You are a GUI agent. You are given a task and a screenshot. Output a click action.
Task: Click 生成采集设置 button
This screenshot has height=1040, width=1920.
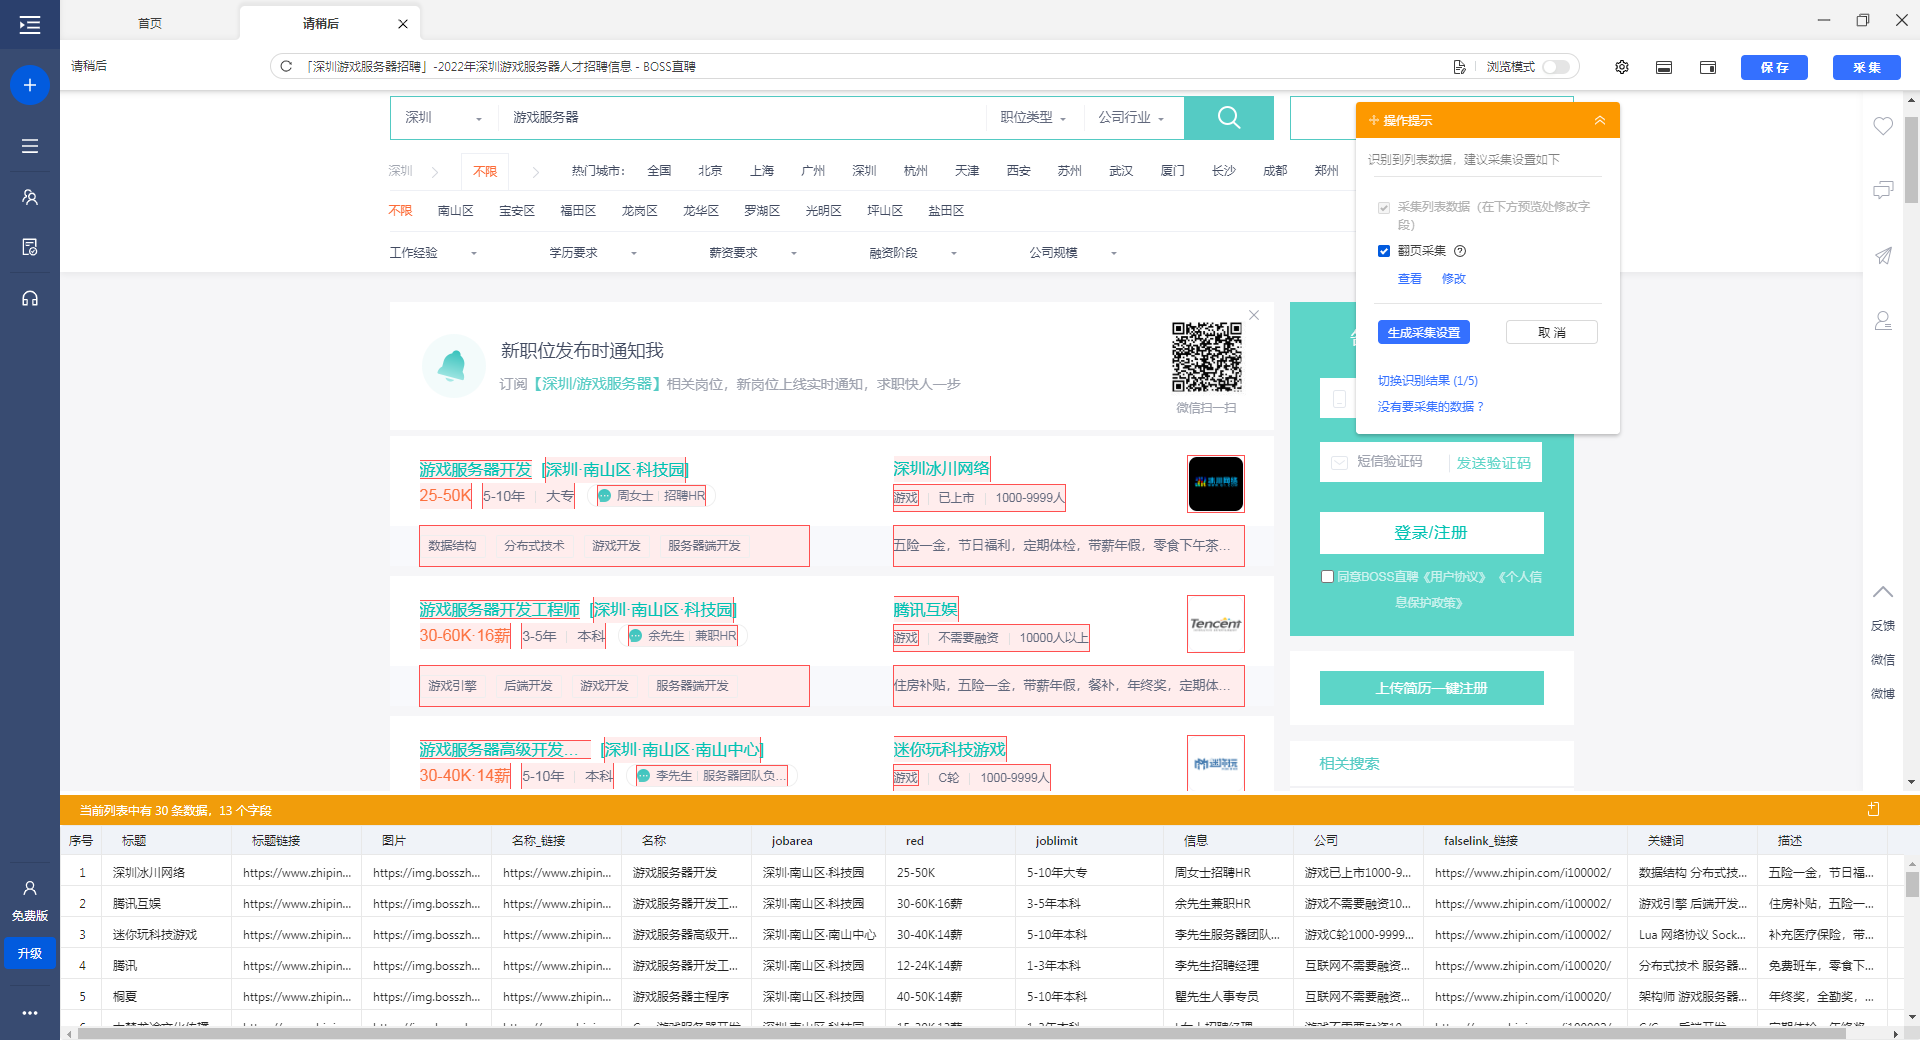click(1423, 333)
